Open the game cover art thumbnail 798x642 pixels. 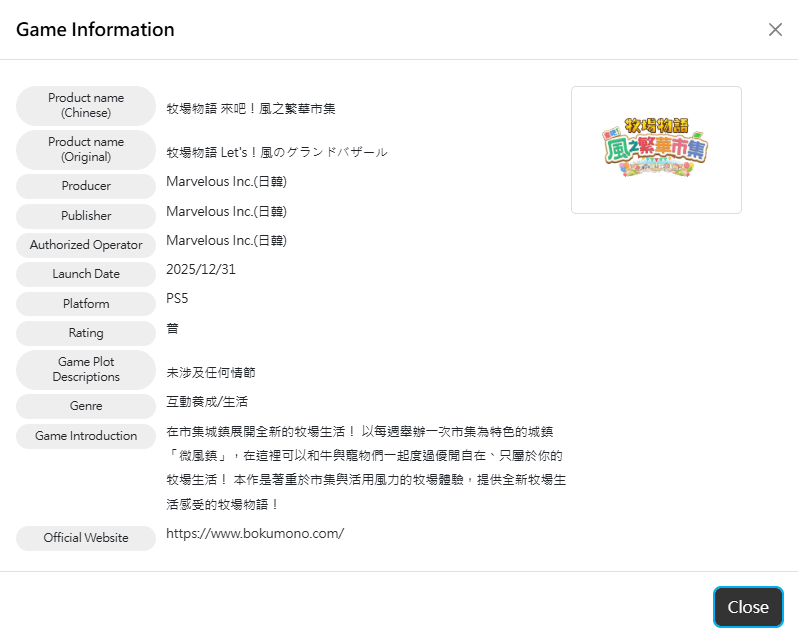(656, 150)
